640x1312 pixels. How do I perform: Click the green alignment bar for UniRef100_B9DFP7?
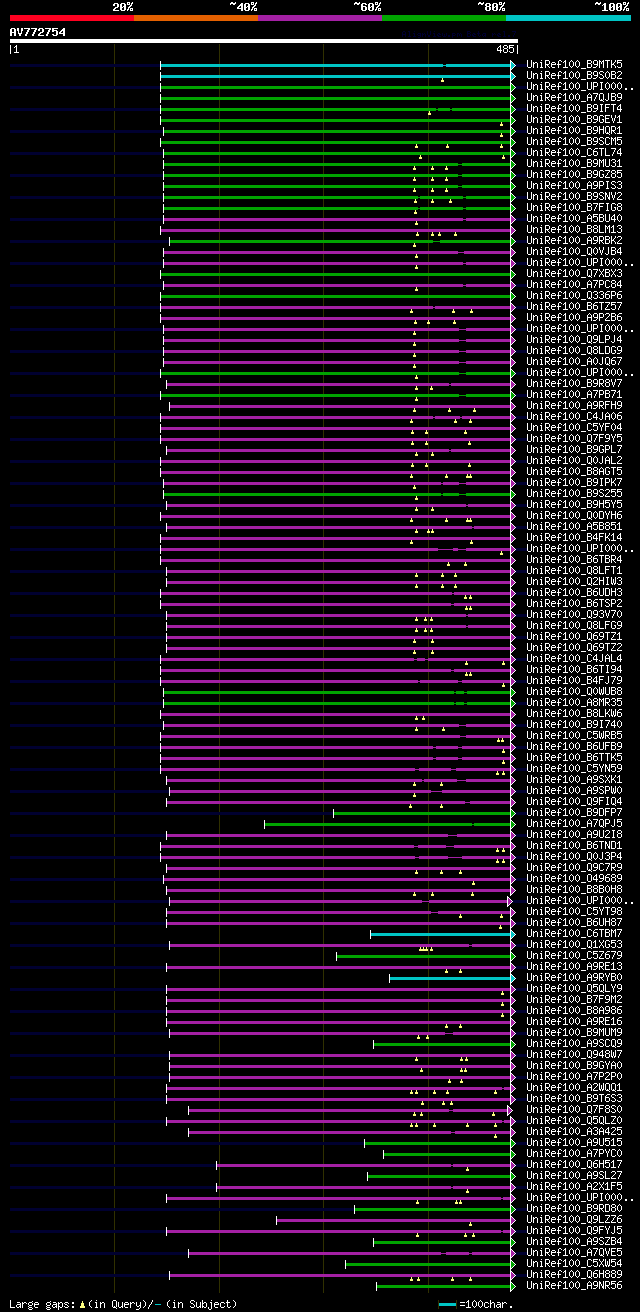424,812
